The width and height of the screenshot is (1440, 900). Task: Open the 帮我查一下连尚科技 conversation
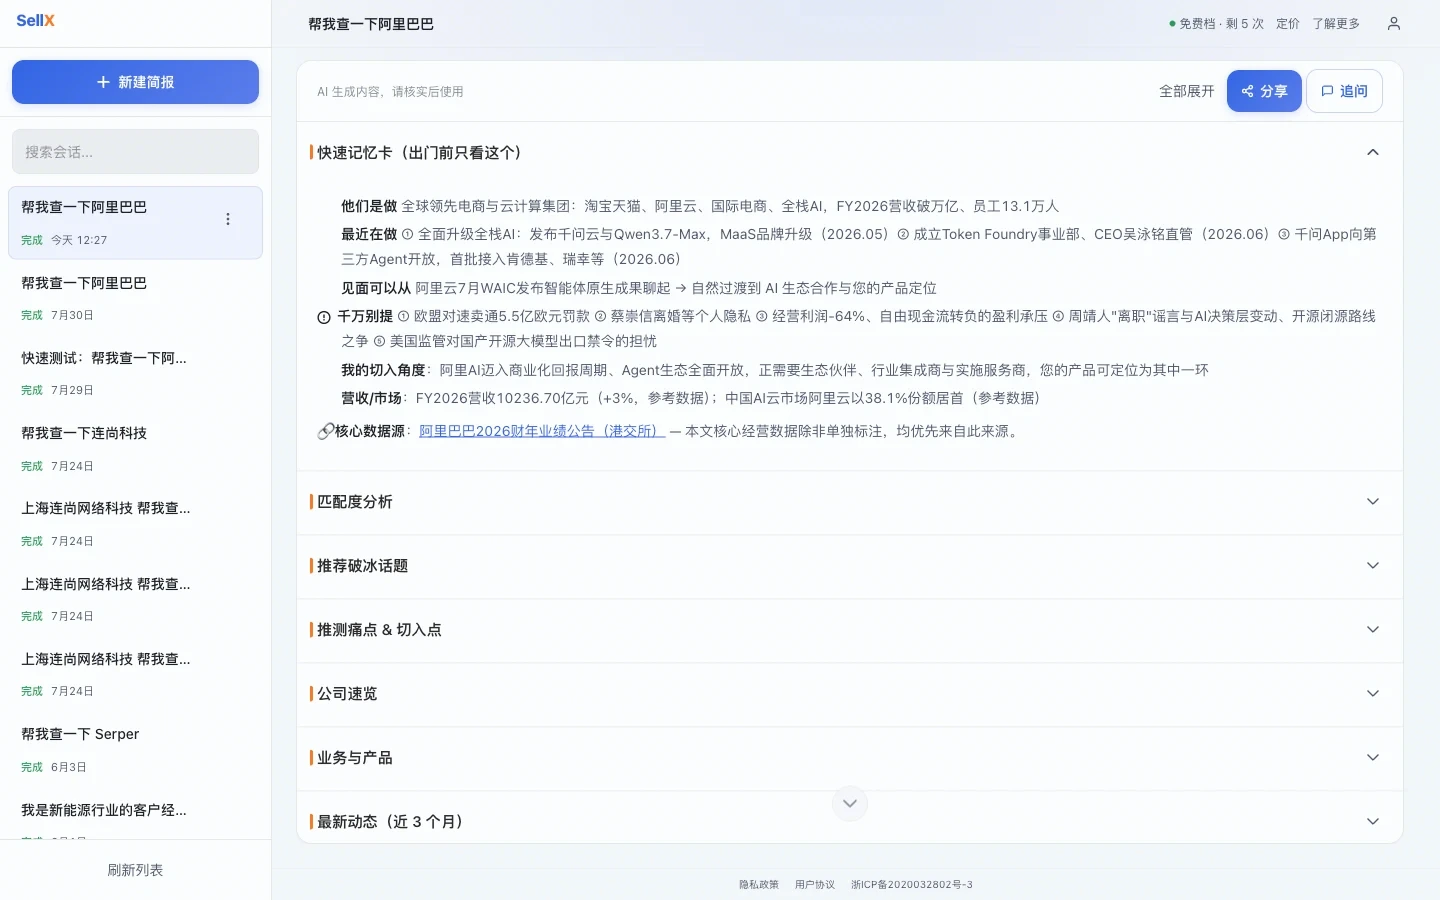[135, 448]
